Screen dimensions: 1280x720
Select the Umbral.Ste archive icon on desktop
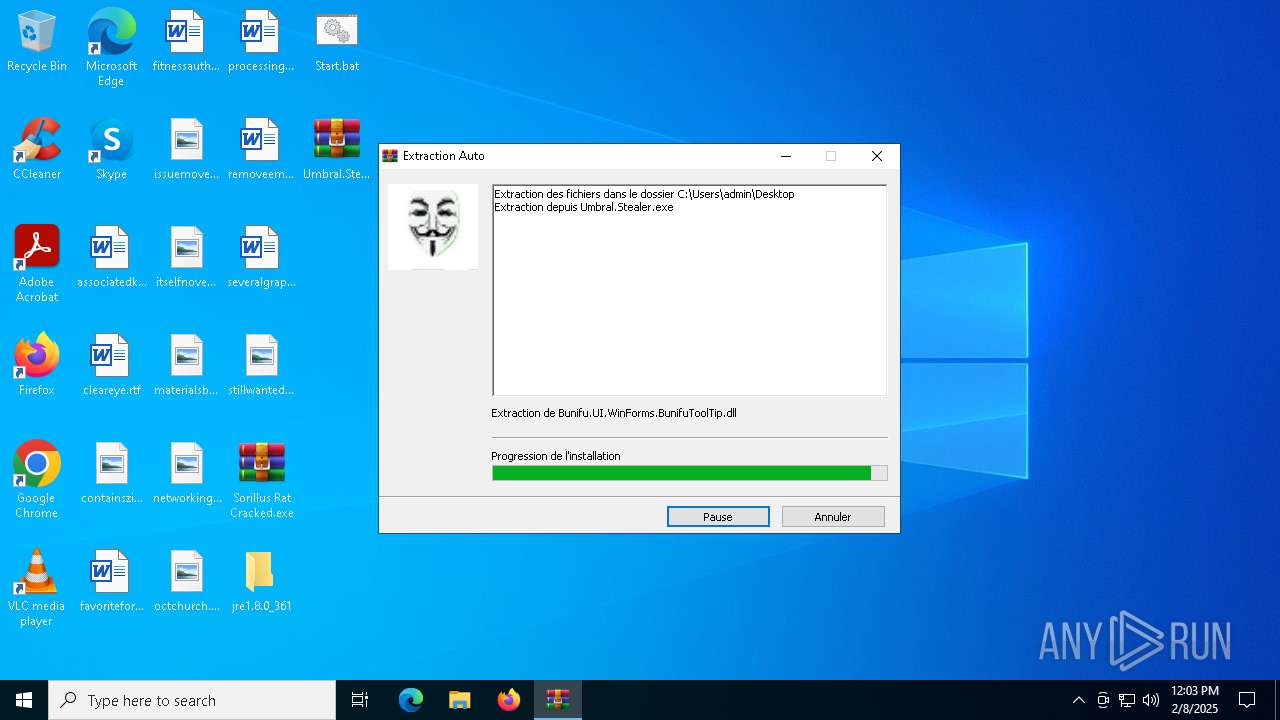click(x=337, y=150)
